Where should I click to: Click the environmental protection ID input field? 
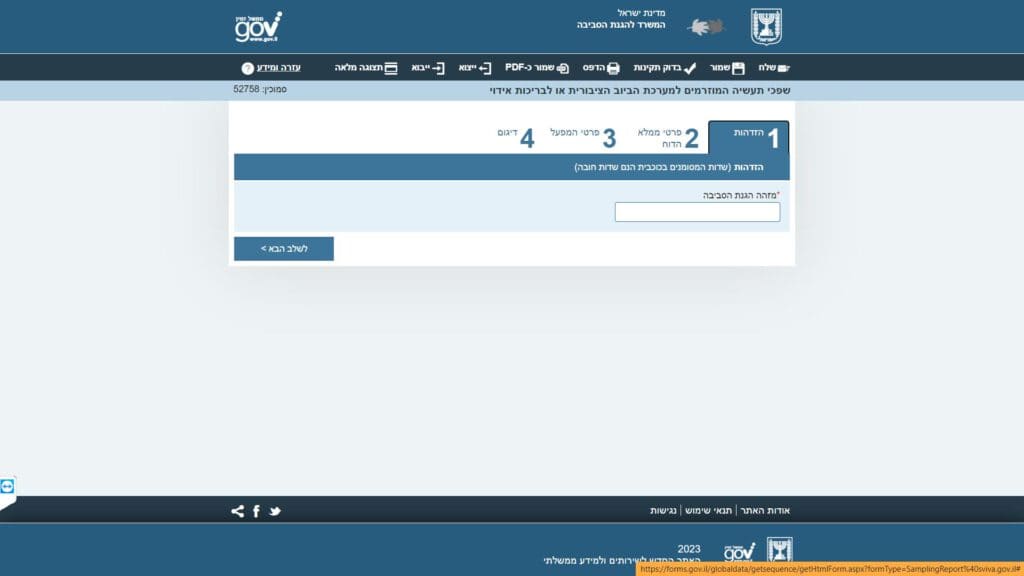697,212
